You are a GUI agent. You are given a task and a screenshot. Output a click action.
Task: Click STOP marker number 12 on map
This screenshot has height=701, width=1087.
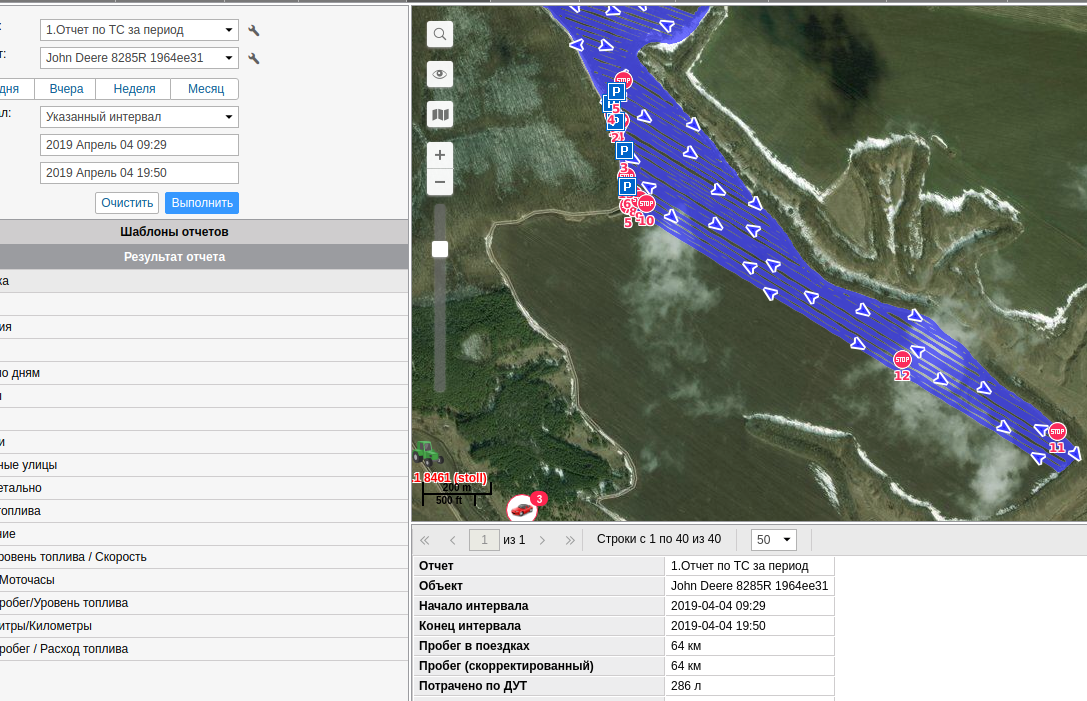(x=902, y=359)
